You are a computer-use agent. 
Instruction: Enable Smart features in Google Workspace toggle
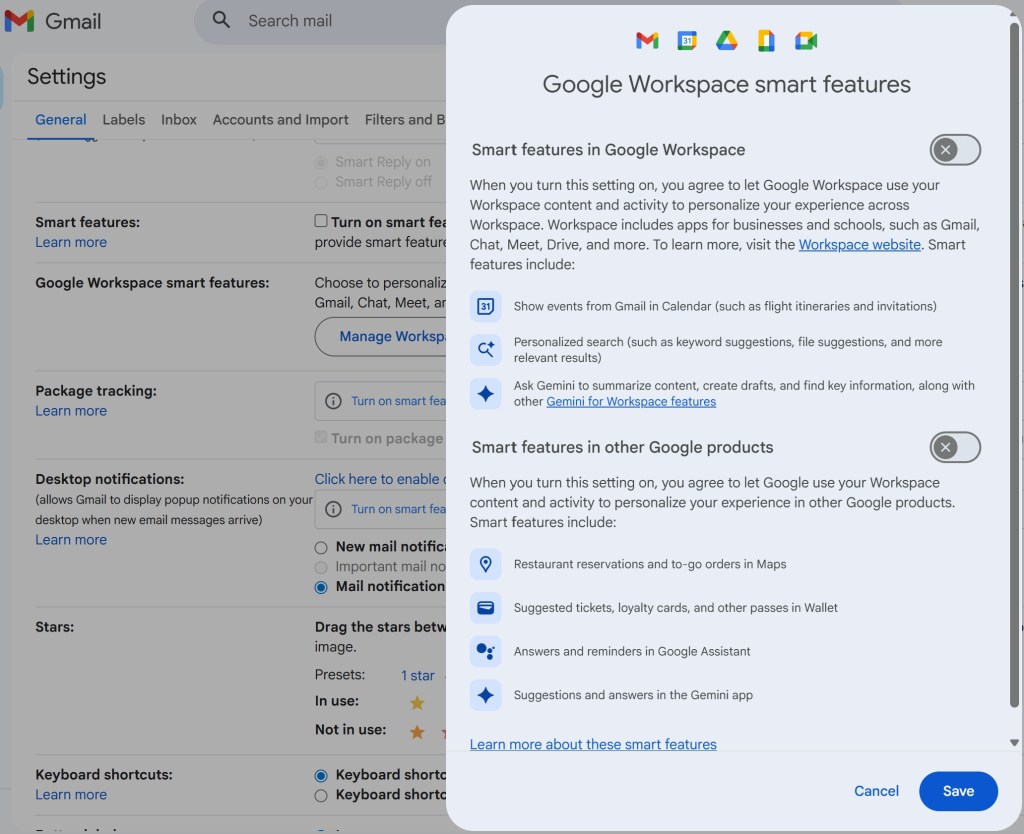click(955, 150)
